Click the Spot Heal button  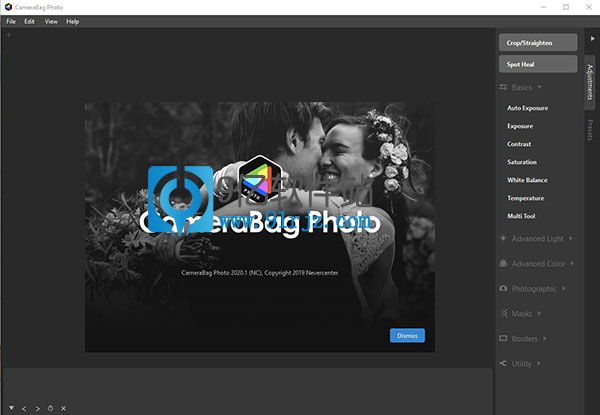pyautogui.click(x=538, y=64)
